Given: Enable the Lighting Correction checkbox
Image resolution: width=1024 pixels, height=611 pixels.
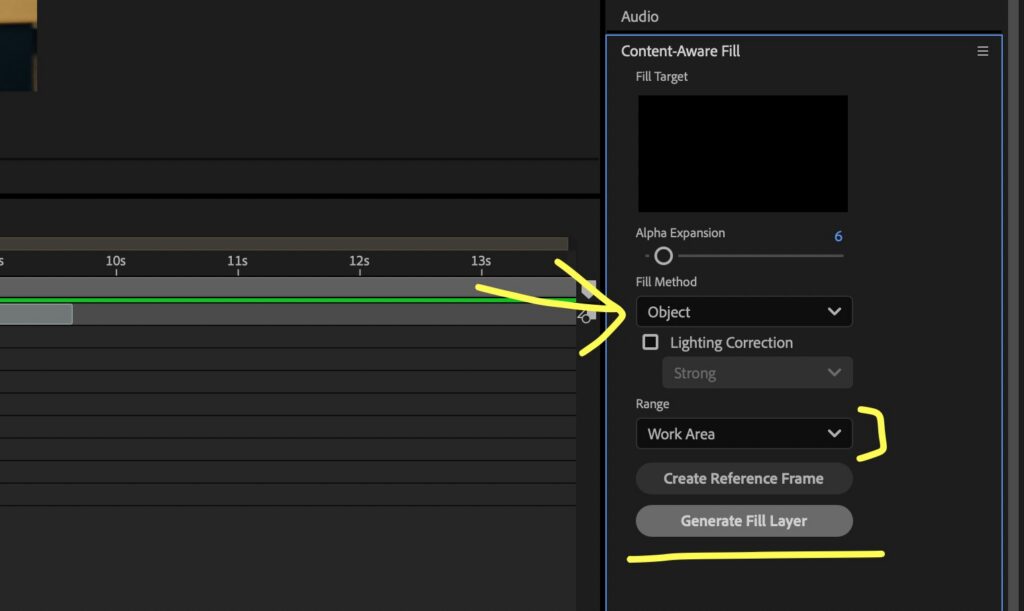Looking at the screenshot, I should 649,342.
